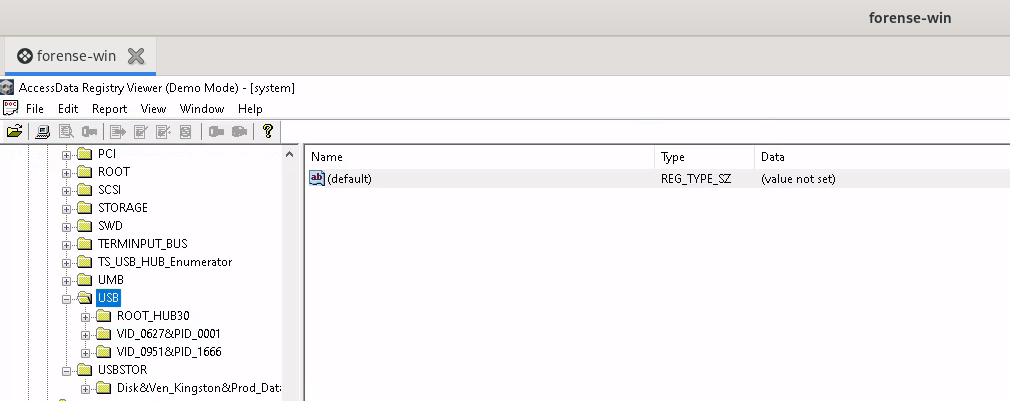
Task: Click the document with plus toolbar icon
Action: [164, 132]
